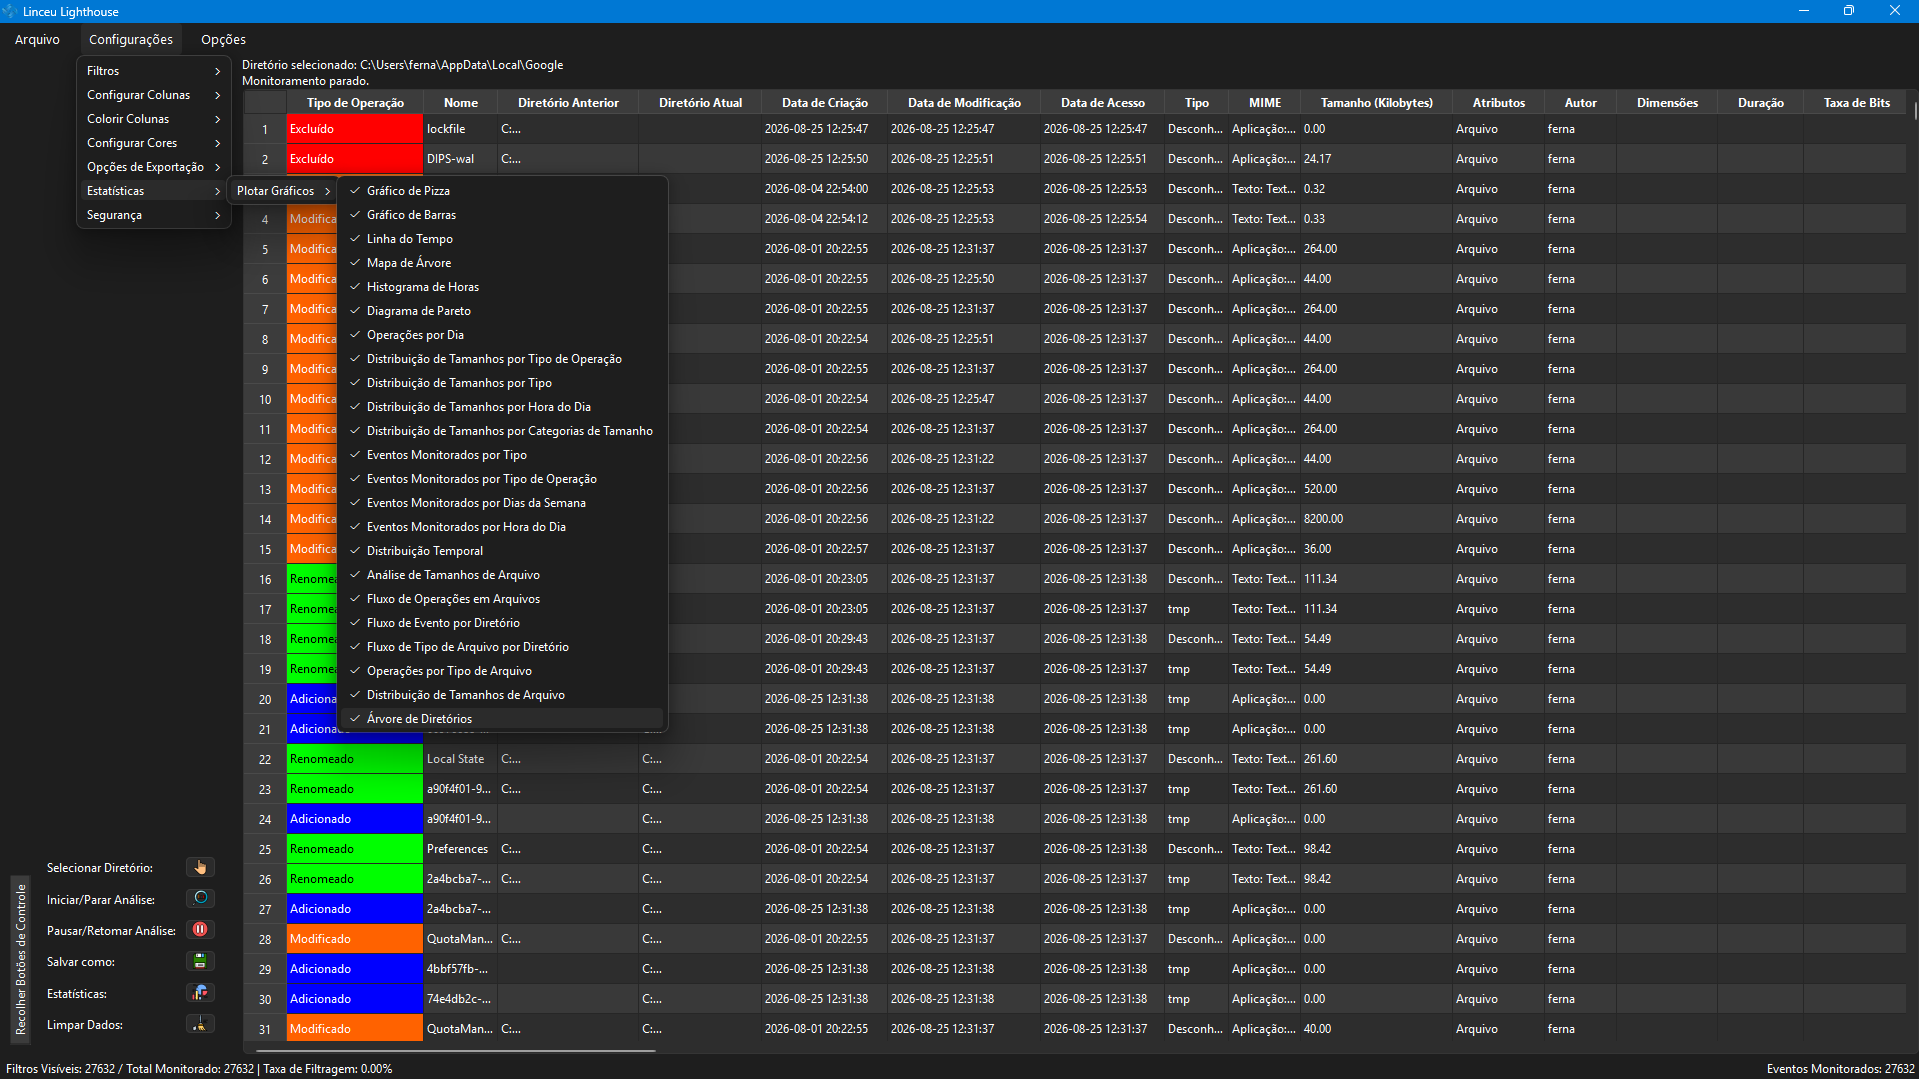Click 'Eventos Monitorados: 27632' status text
The height and width of the screenshot is (1079, 1919).
(1840, 1068)
